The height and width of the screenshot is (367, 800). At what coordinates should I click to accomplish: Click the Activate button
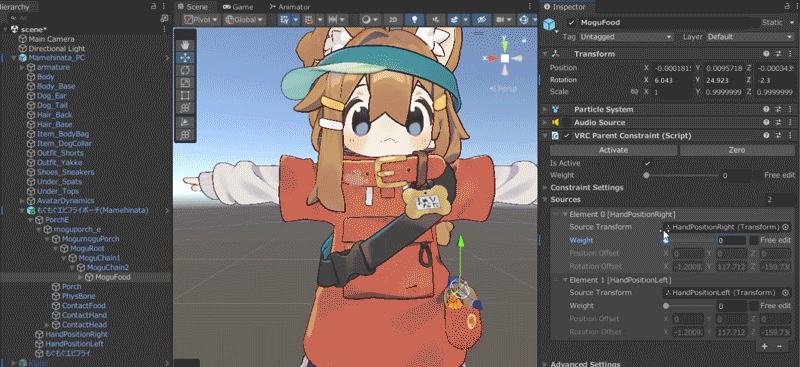[x=613, y=151]
